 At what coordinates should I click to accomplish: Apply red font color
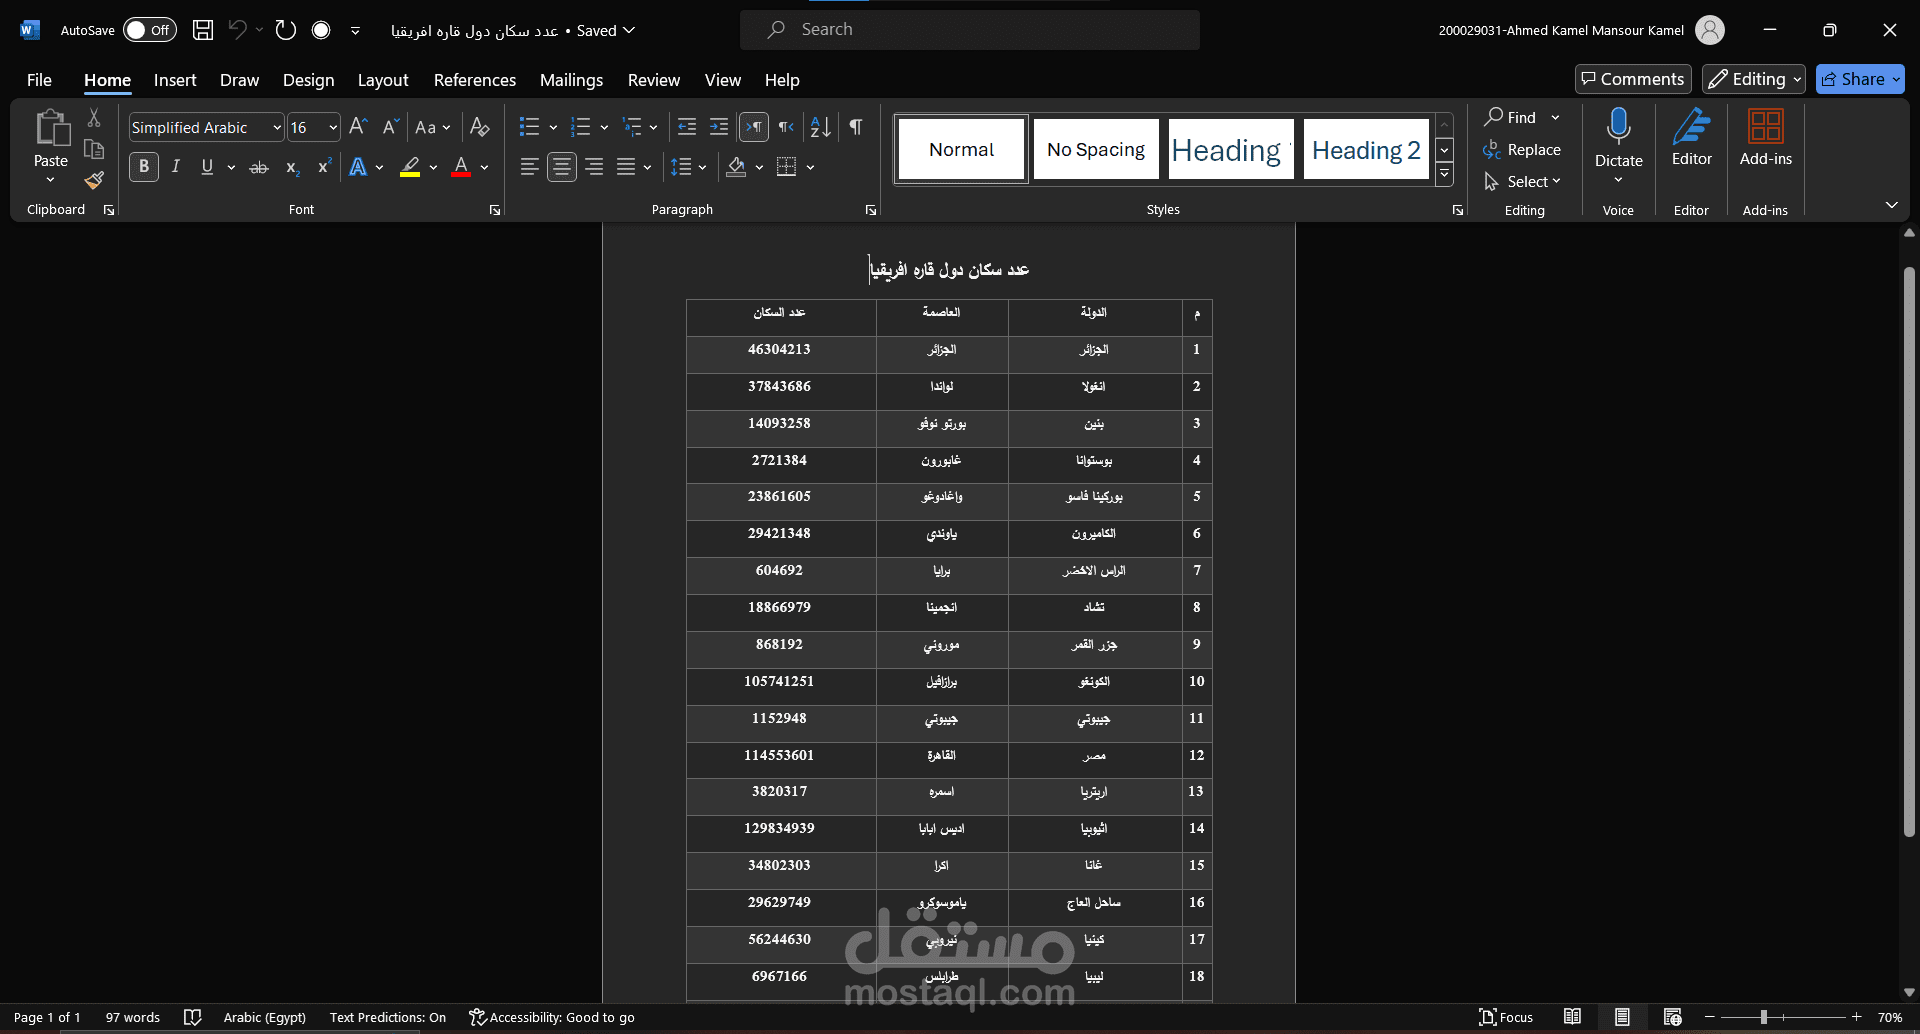point(461,167)
